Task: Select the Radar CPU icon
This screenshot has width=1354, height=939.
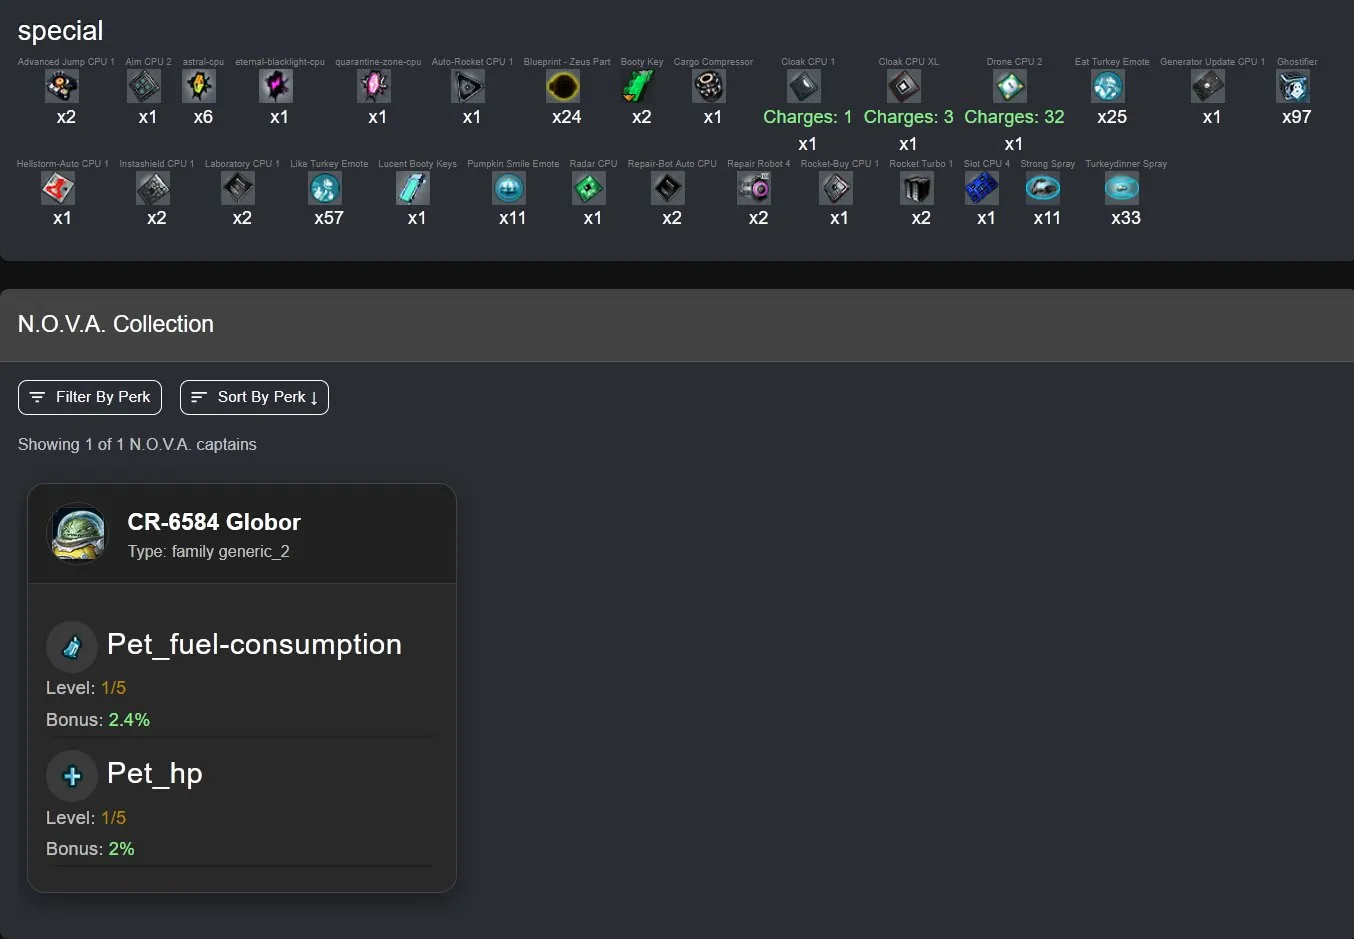Action: tap(589, 188)
